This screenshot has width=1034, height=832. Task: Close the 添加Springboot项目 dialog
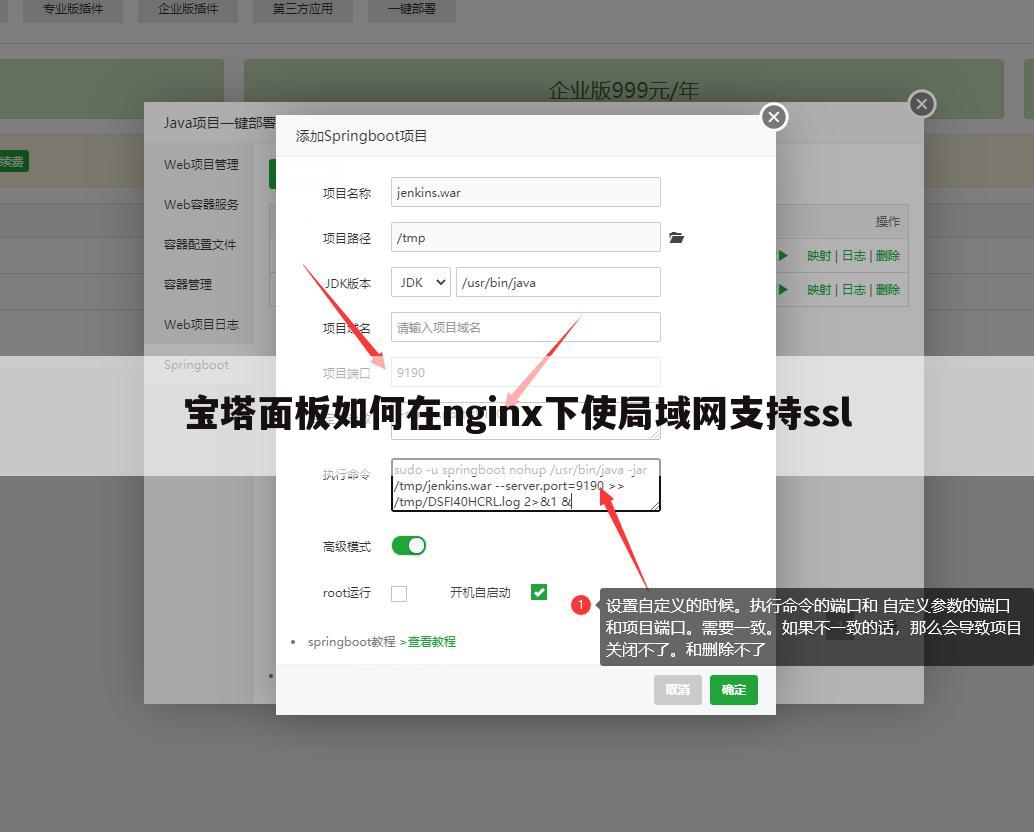tap(774, 117)
